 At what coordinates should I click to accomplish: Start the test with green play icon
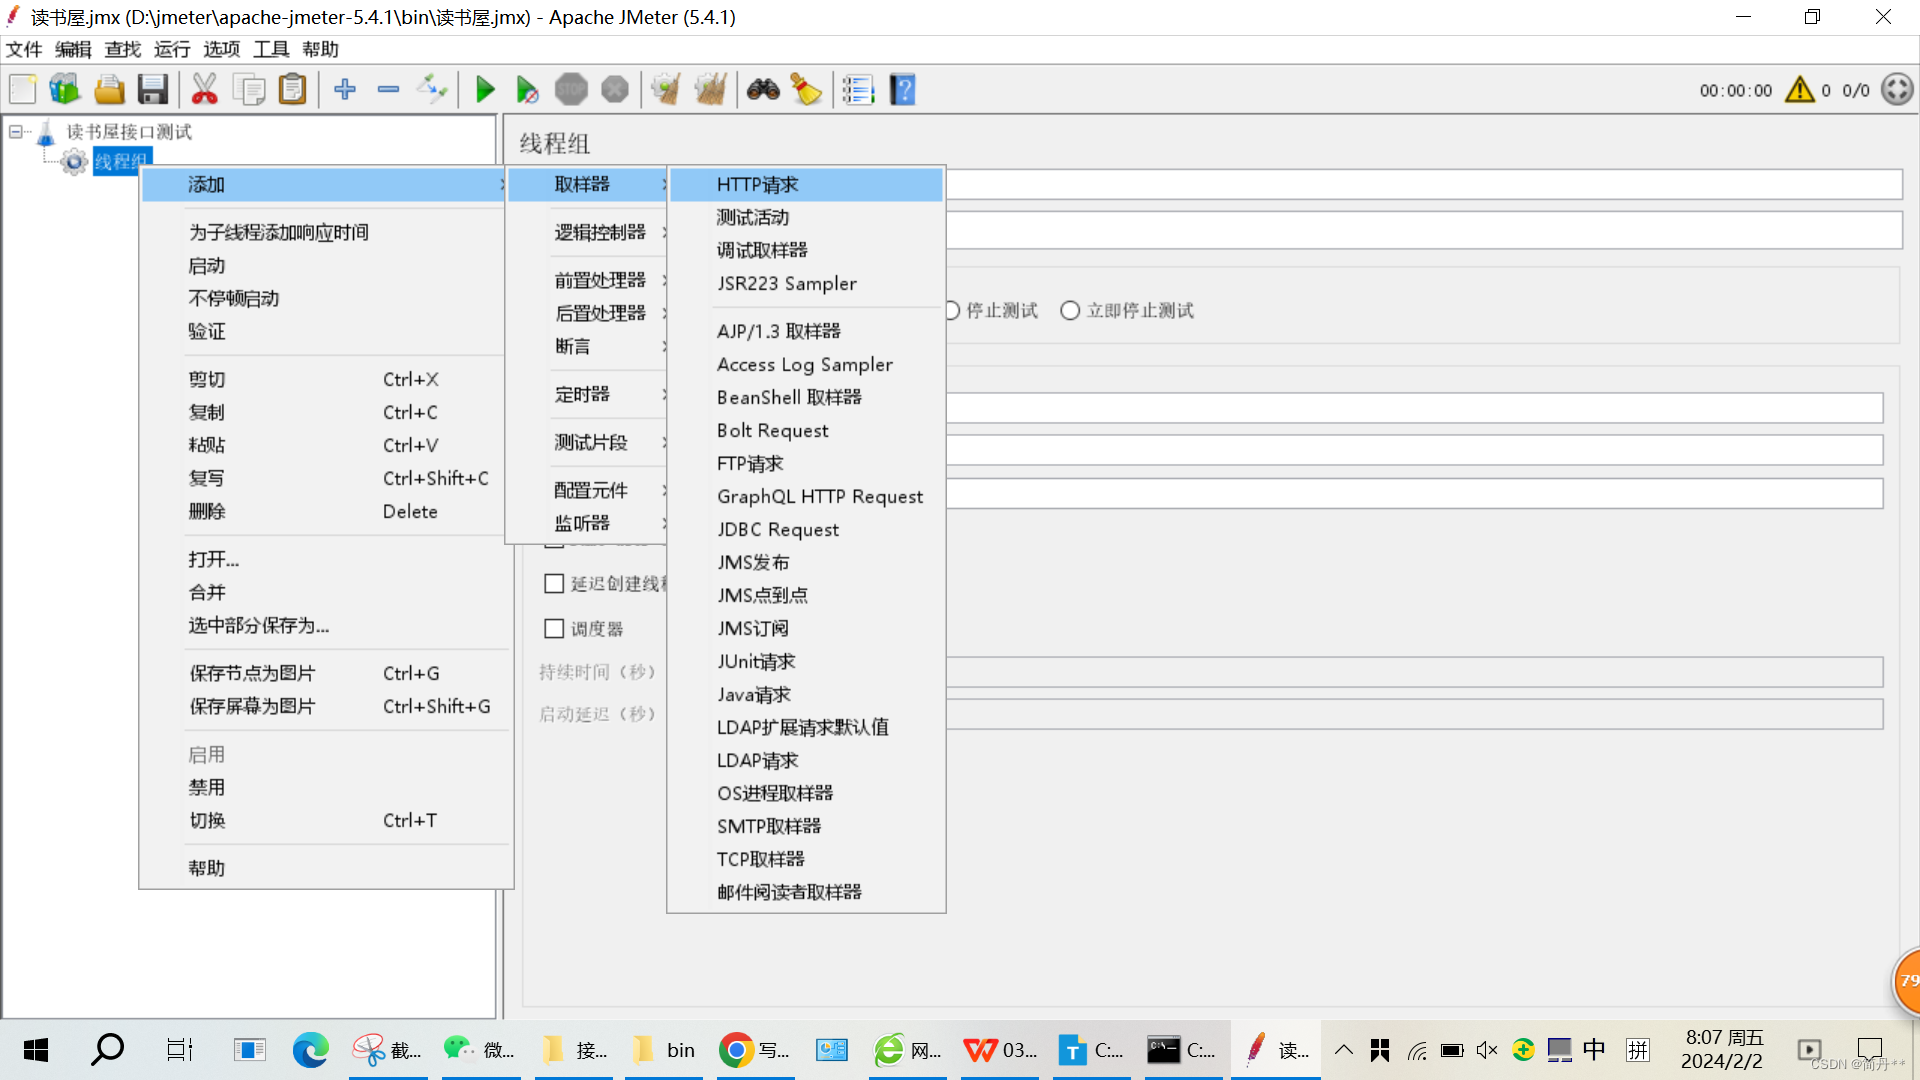tap(485, 90)
